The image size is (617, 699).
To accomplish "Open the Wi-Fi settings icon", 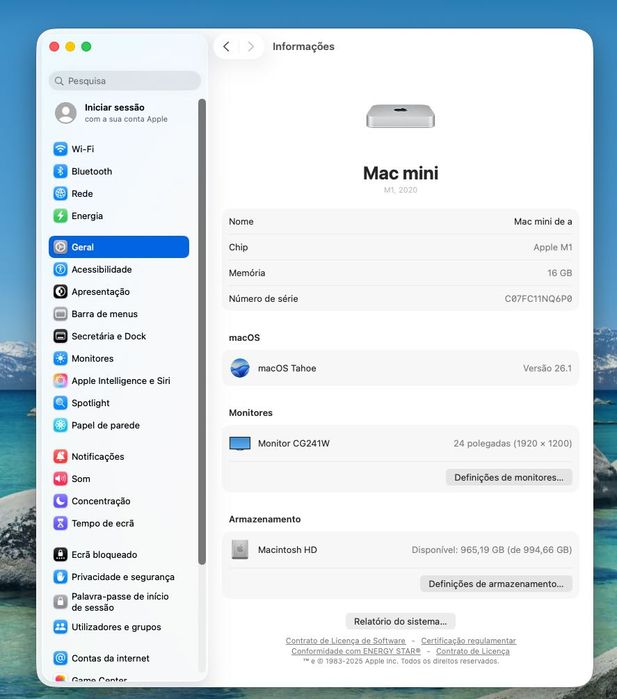I will click(60, 149).
